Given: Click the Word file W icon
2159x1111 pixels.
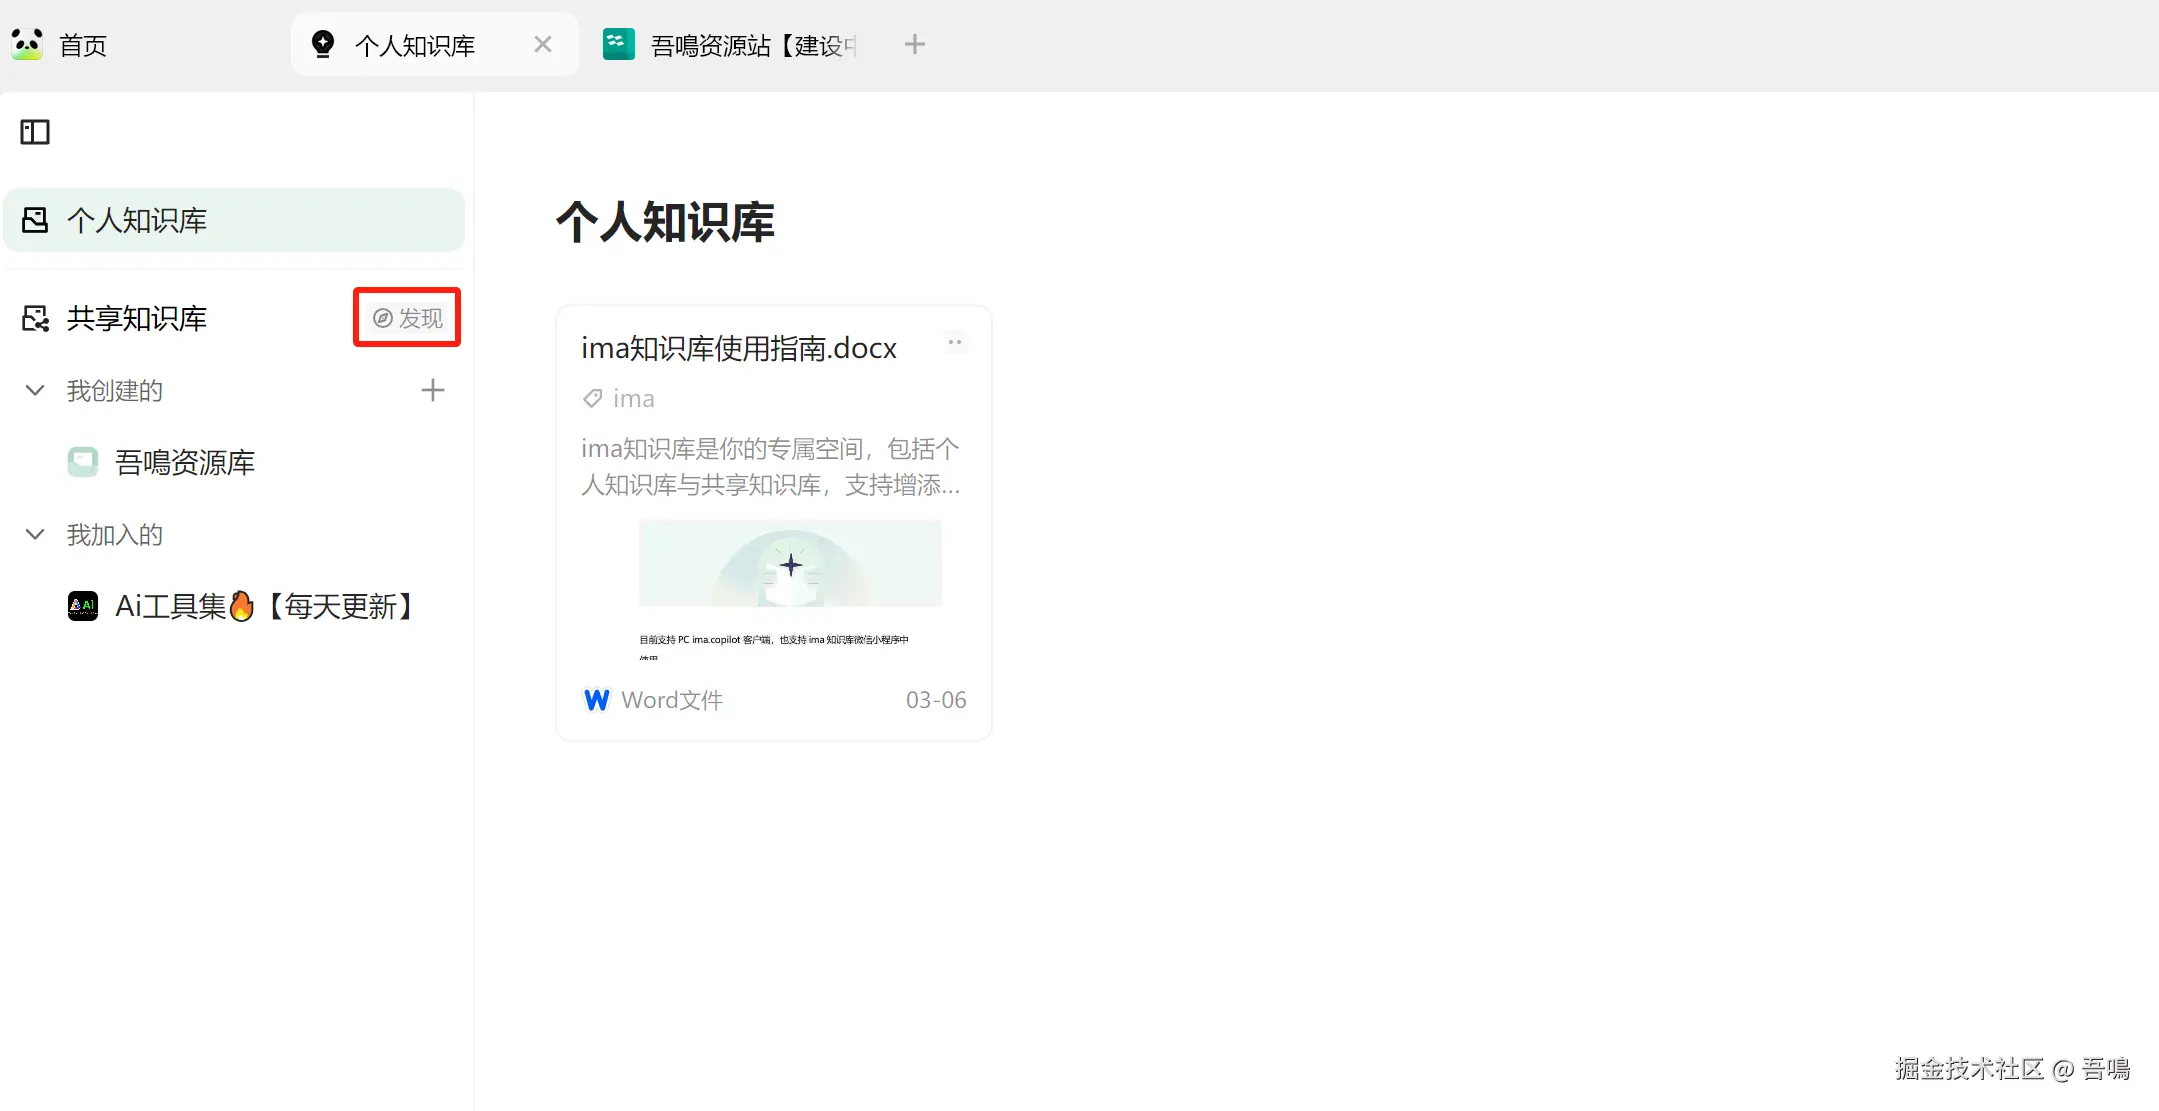Looking at the screenshot, I should (596, 700).
